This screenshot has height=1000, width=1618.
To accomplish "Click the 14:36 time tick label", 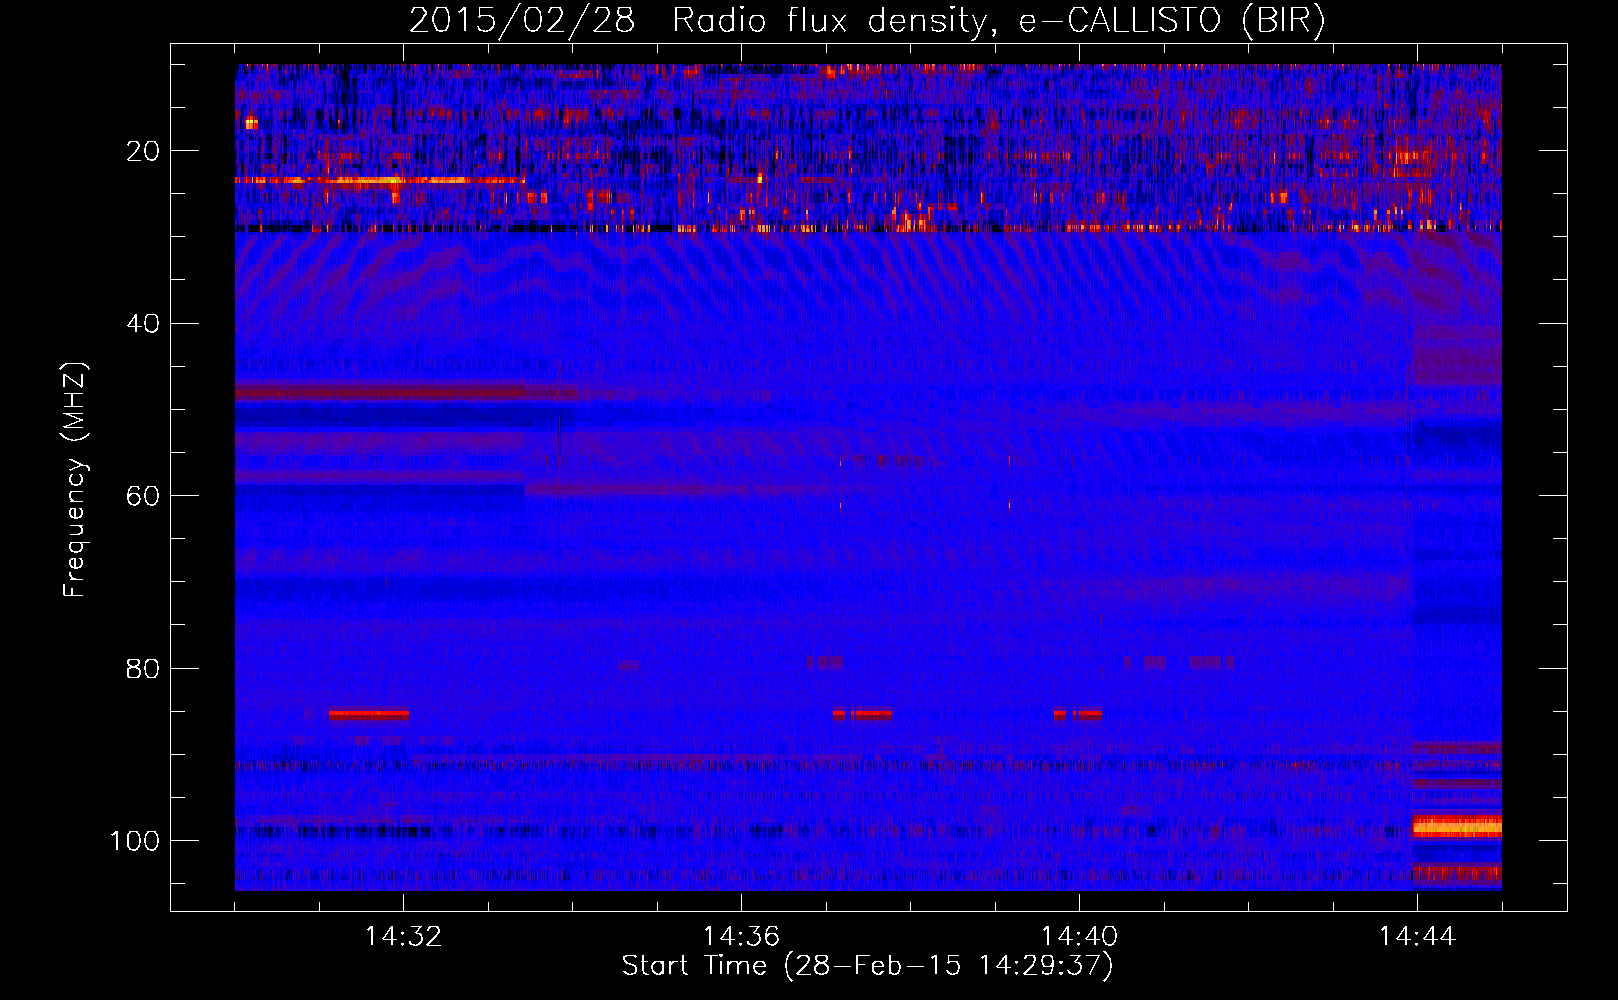I will pos(741,937).
